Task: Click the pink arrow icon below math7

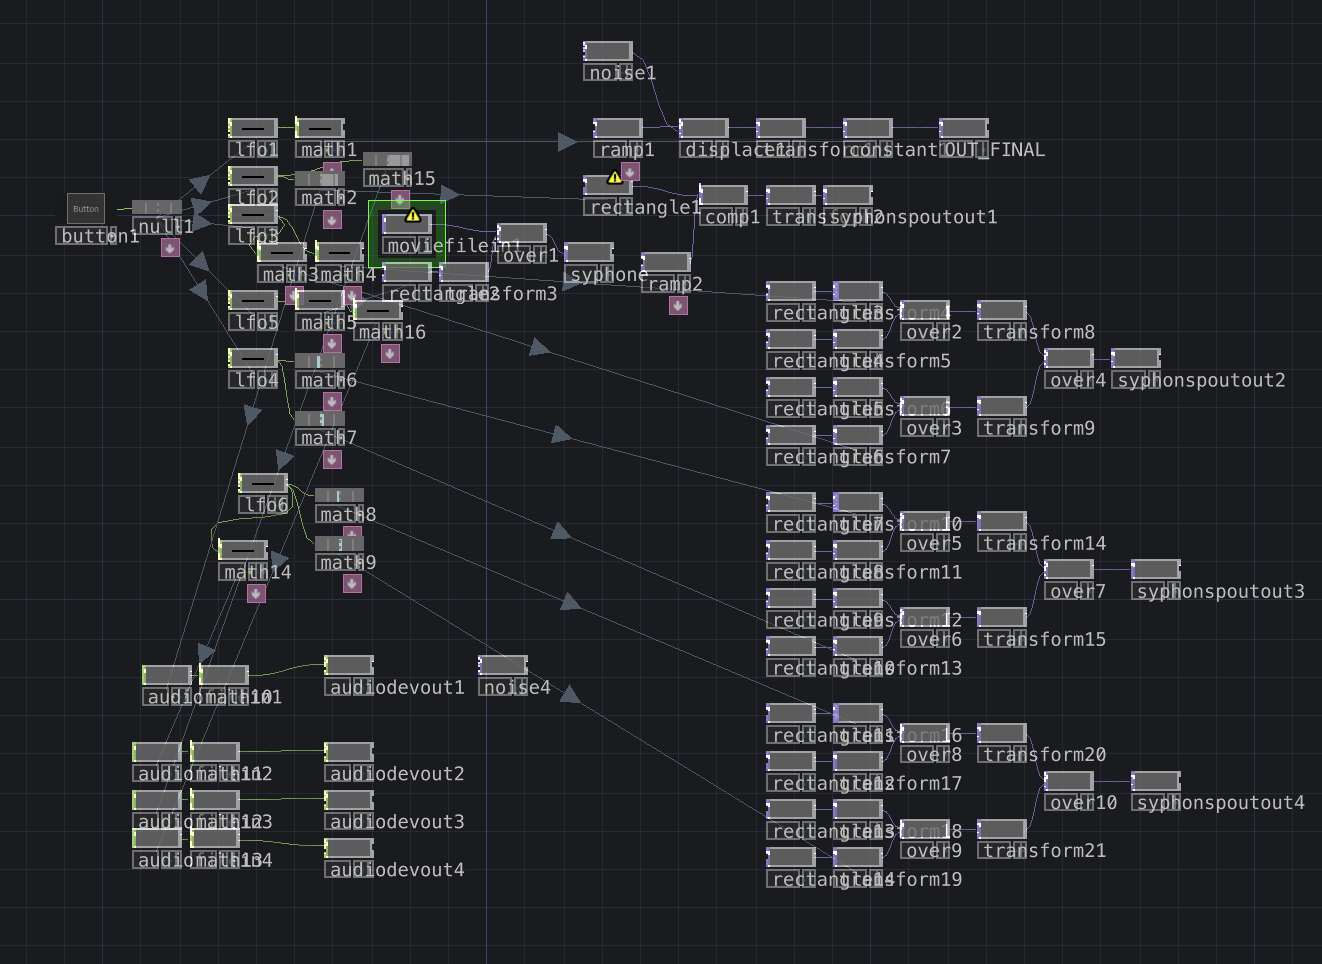Action: (x=332, y=459)
